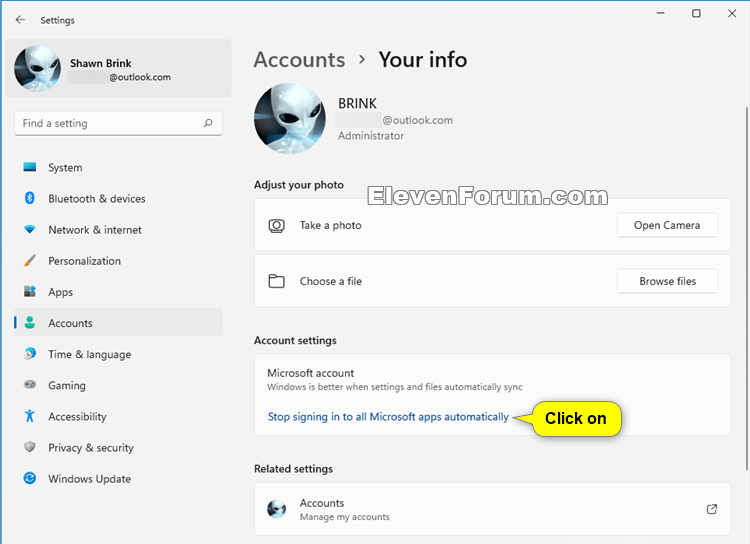The image size is (750, 544).
Task: Click the external link icon on Accounts row
Action: 712,509
